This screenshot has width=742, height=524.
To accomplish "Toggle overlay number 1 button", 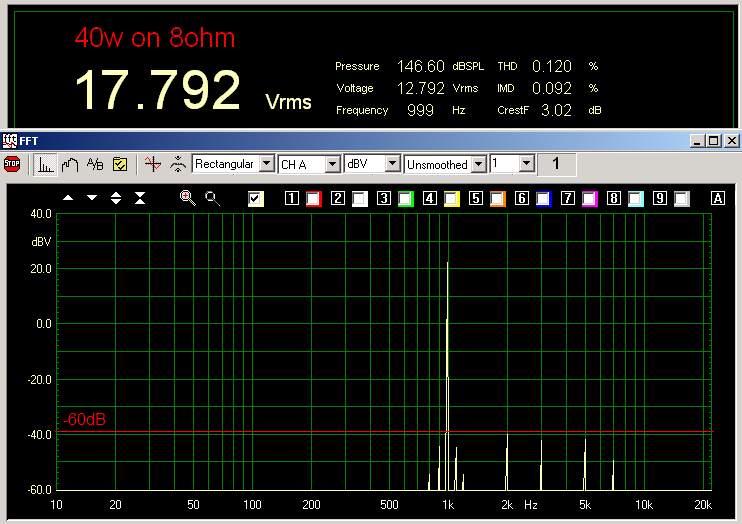I will pos(292,198).
